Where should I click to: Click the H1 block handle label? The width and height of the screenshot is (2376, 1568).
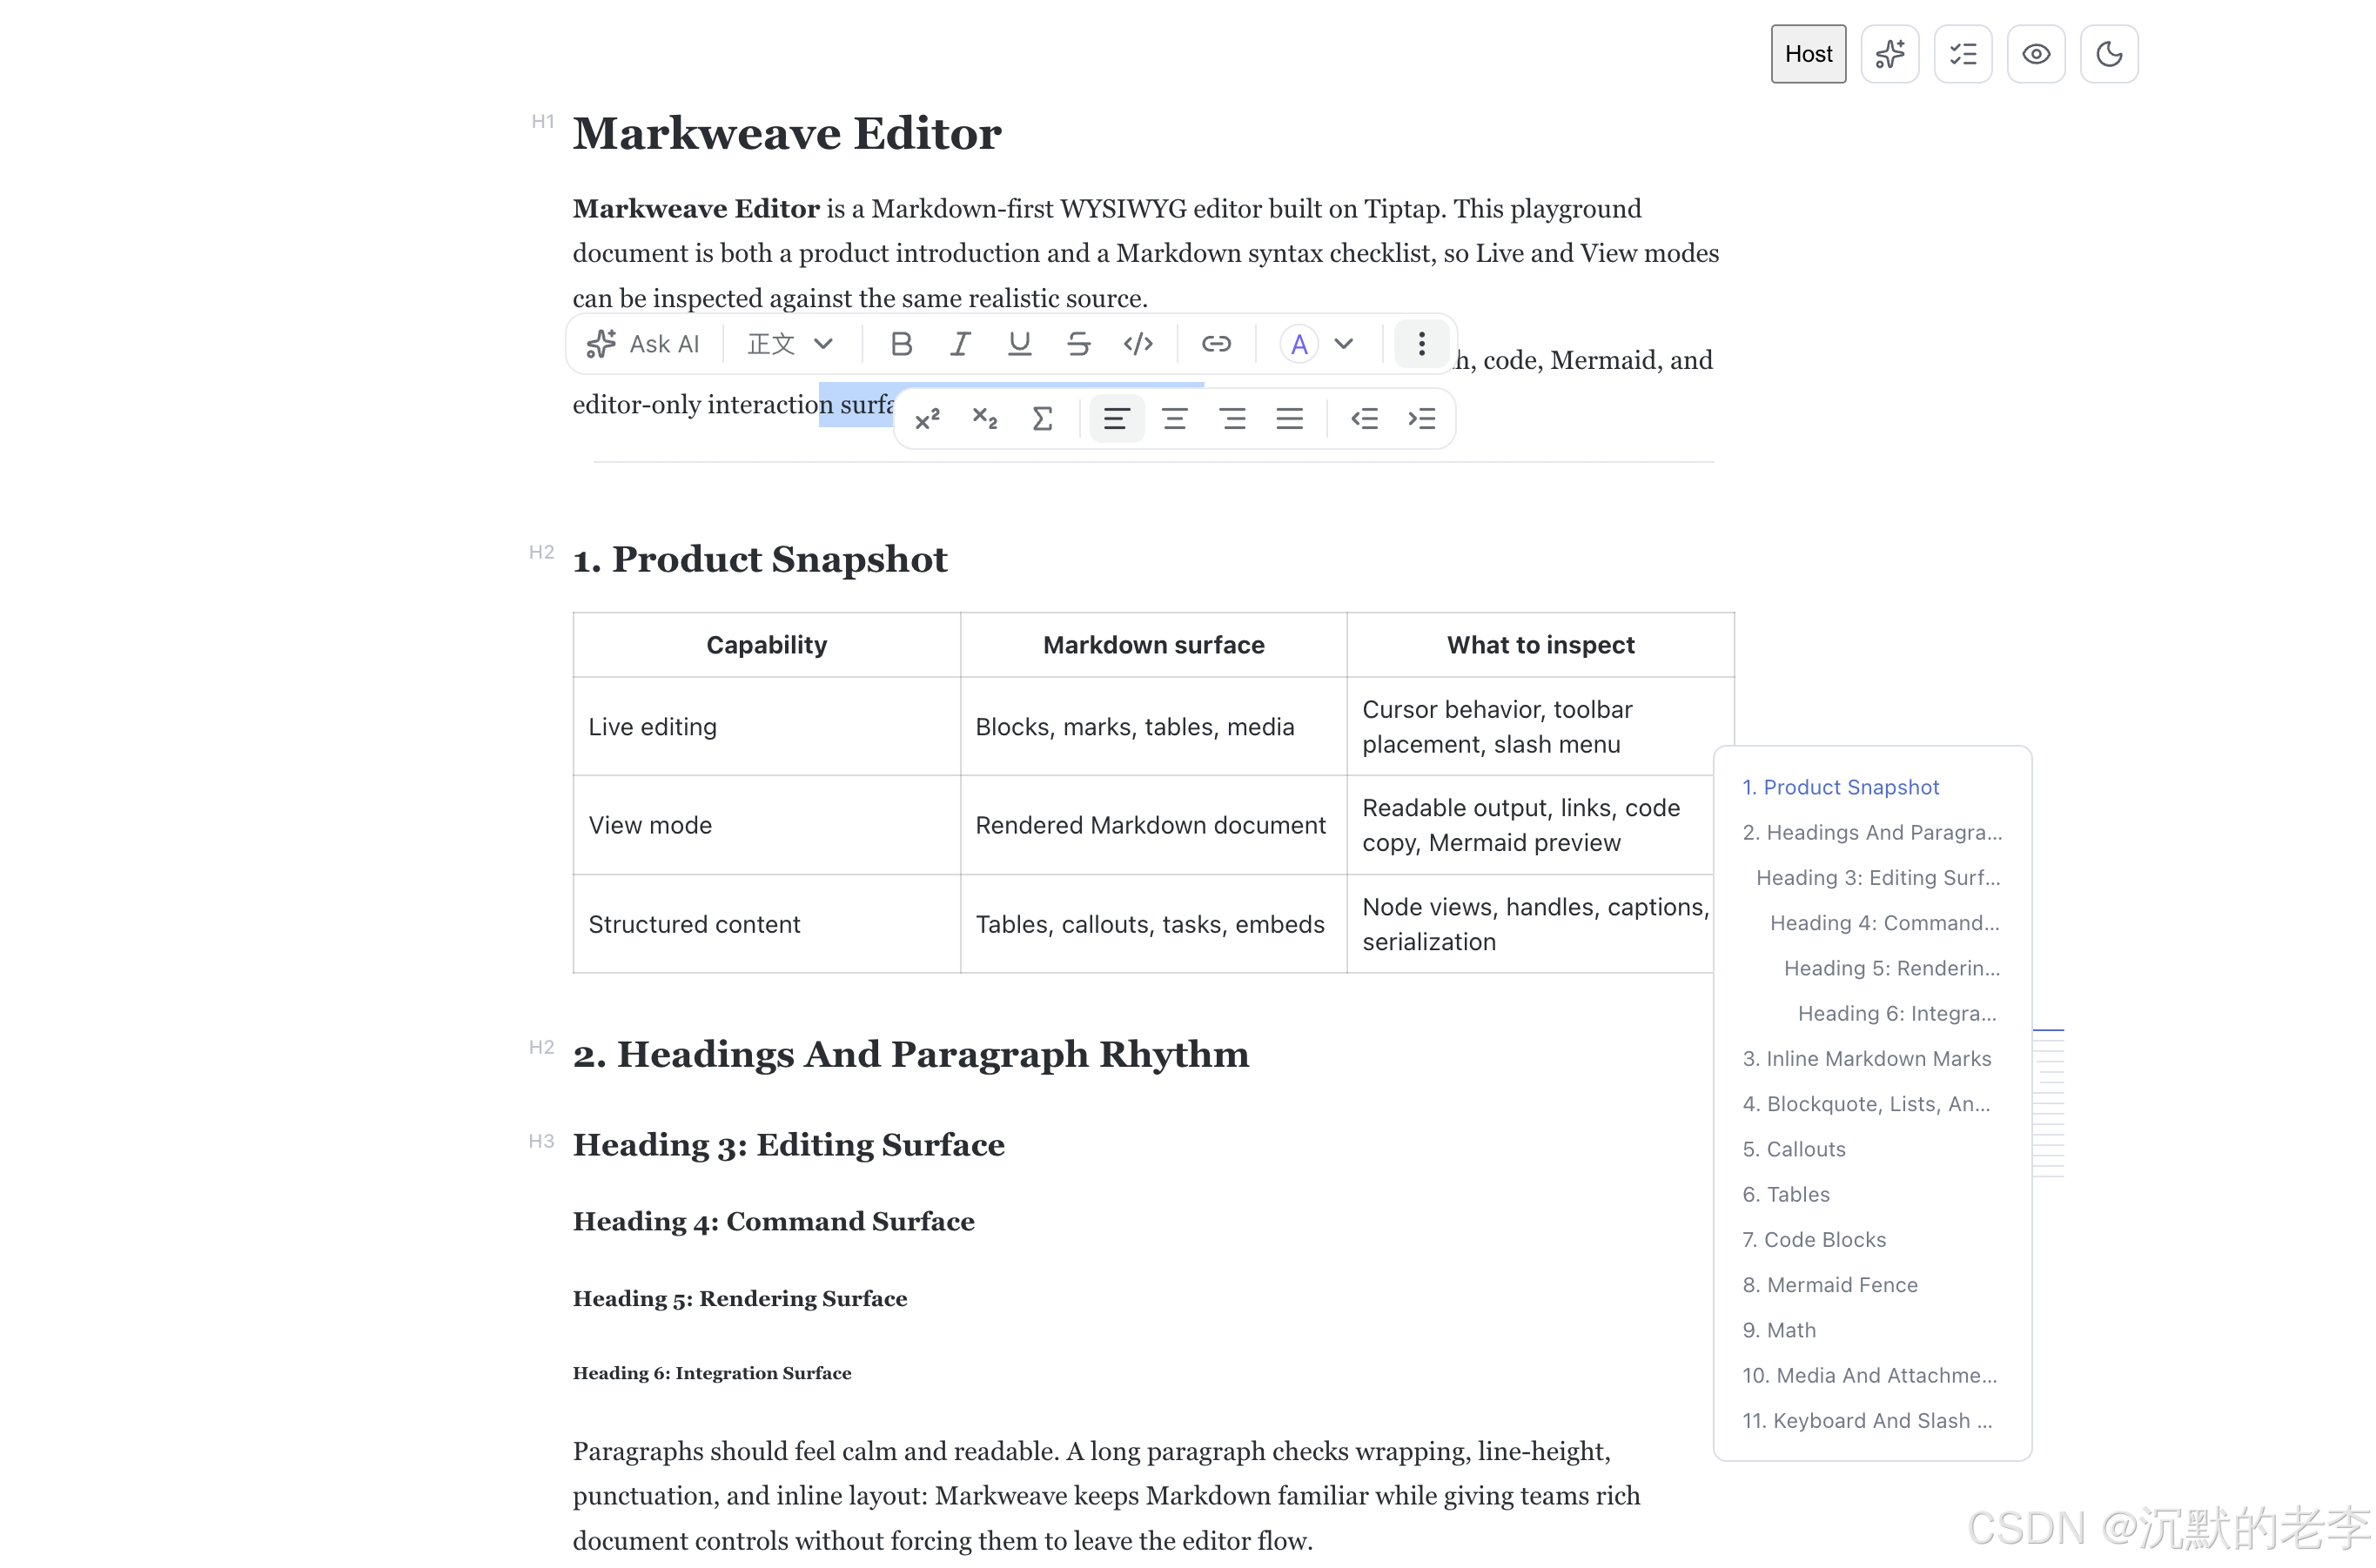tap(543, 122)
